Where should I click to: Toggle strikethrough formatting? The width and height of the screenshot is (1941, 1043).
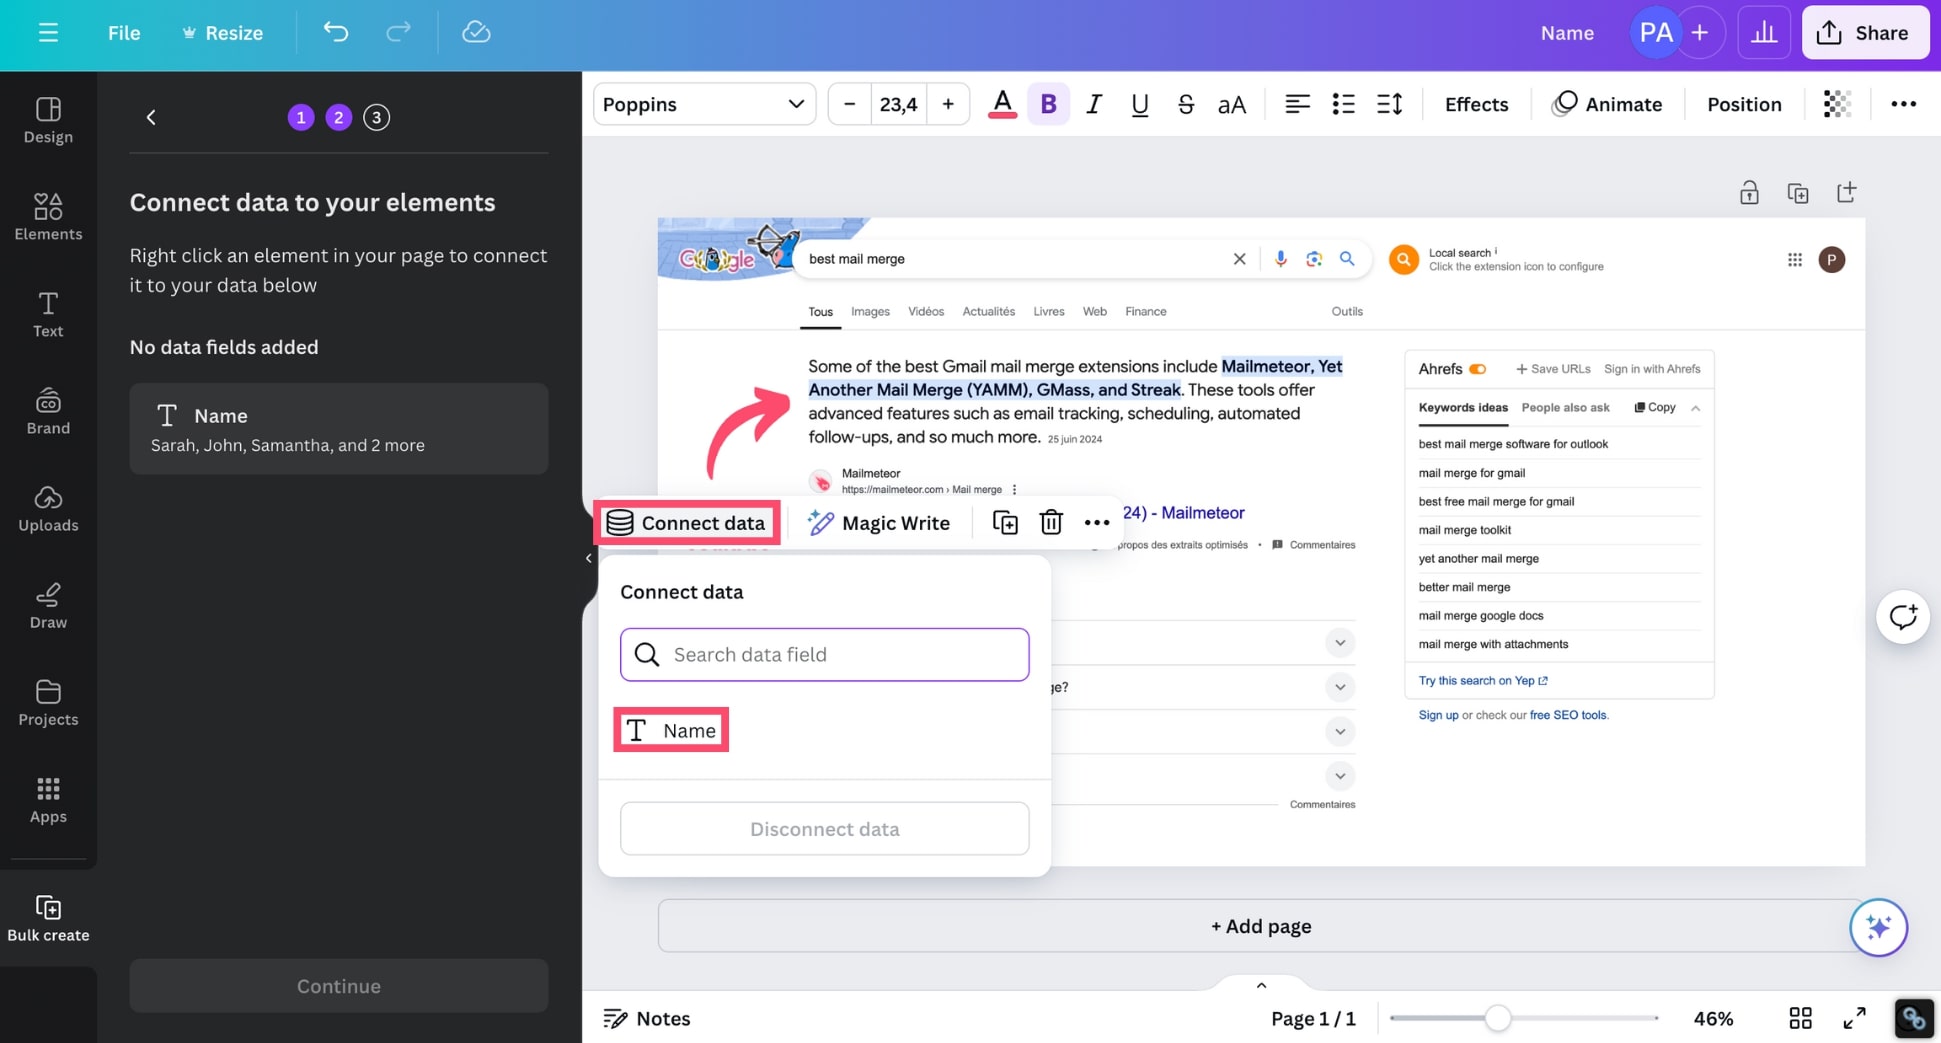click(1185, 104)
